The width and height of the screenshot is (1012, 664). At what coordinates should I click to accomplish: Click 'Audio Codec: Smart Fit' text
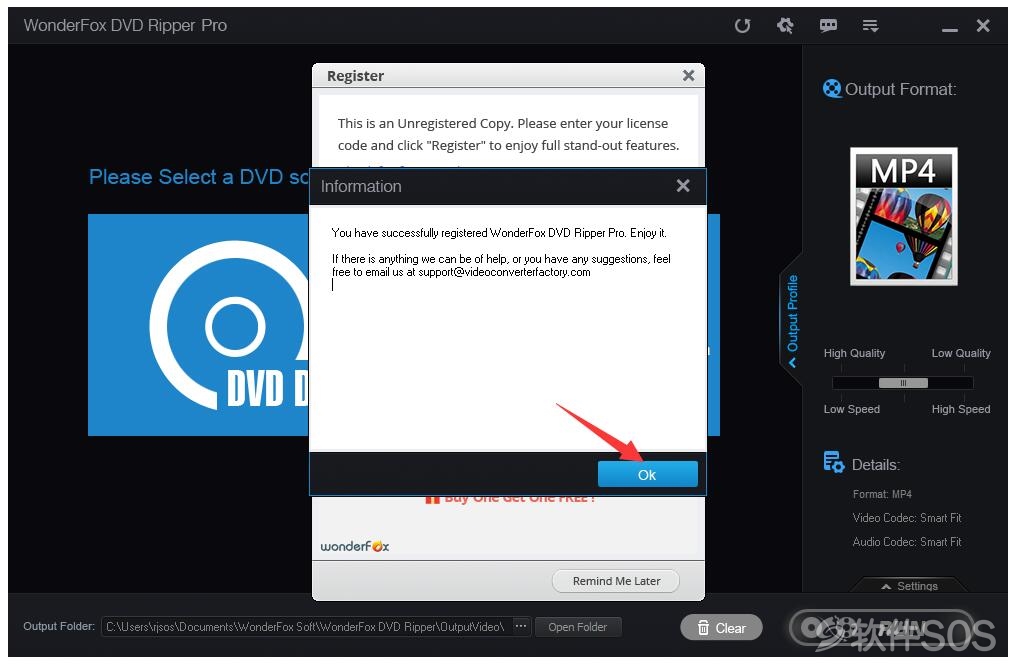(x=907, y=541)
